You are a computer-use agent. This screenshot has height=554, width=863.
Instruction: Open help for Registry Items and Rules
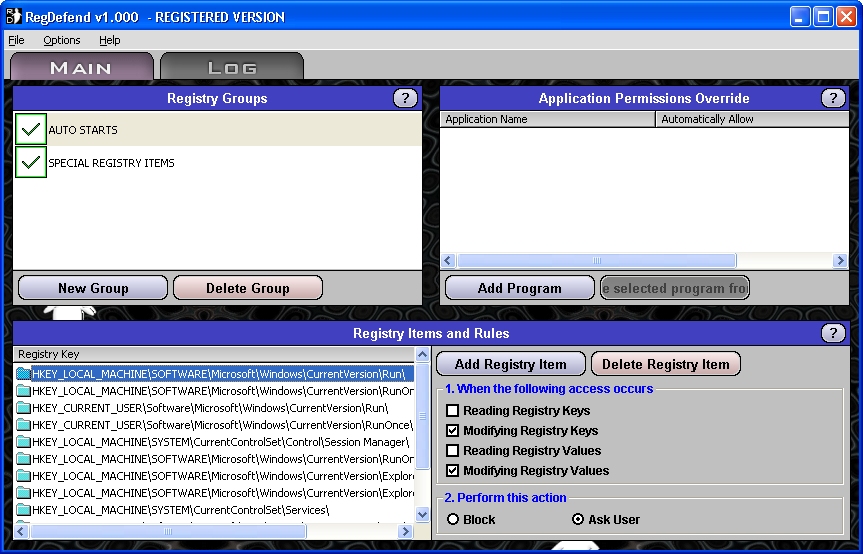[x=833, y=333]
